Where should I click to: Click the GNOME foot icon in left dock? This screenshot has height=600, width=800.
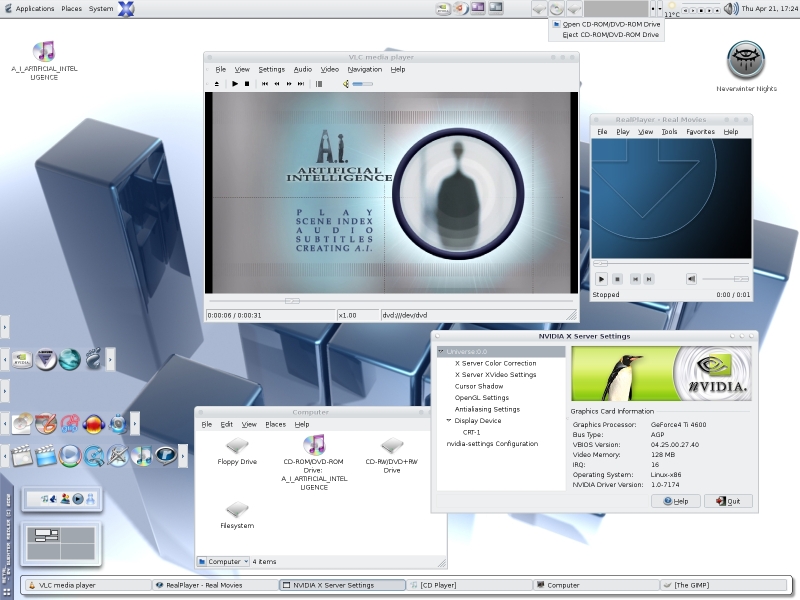point(94,358)
